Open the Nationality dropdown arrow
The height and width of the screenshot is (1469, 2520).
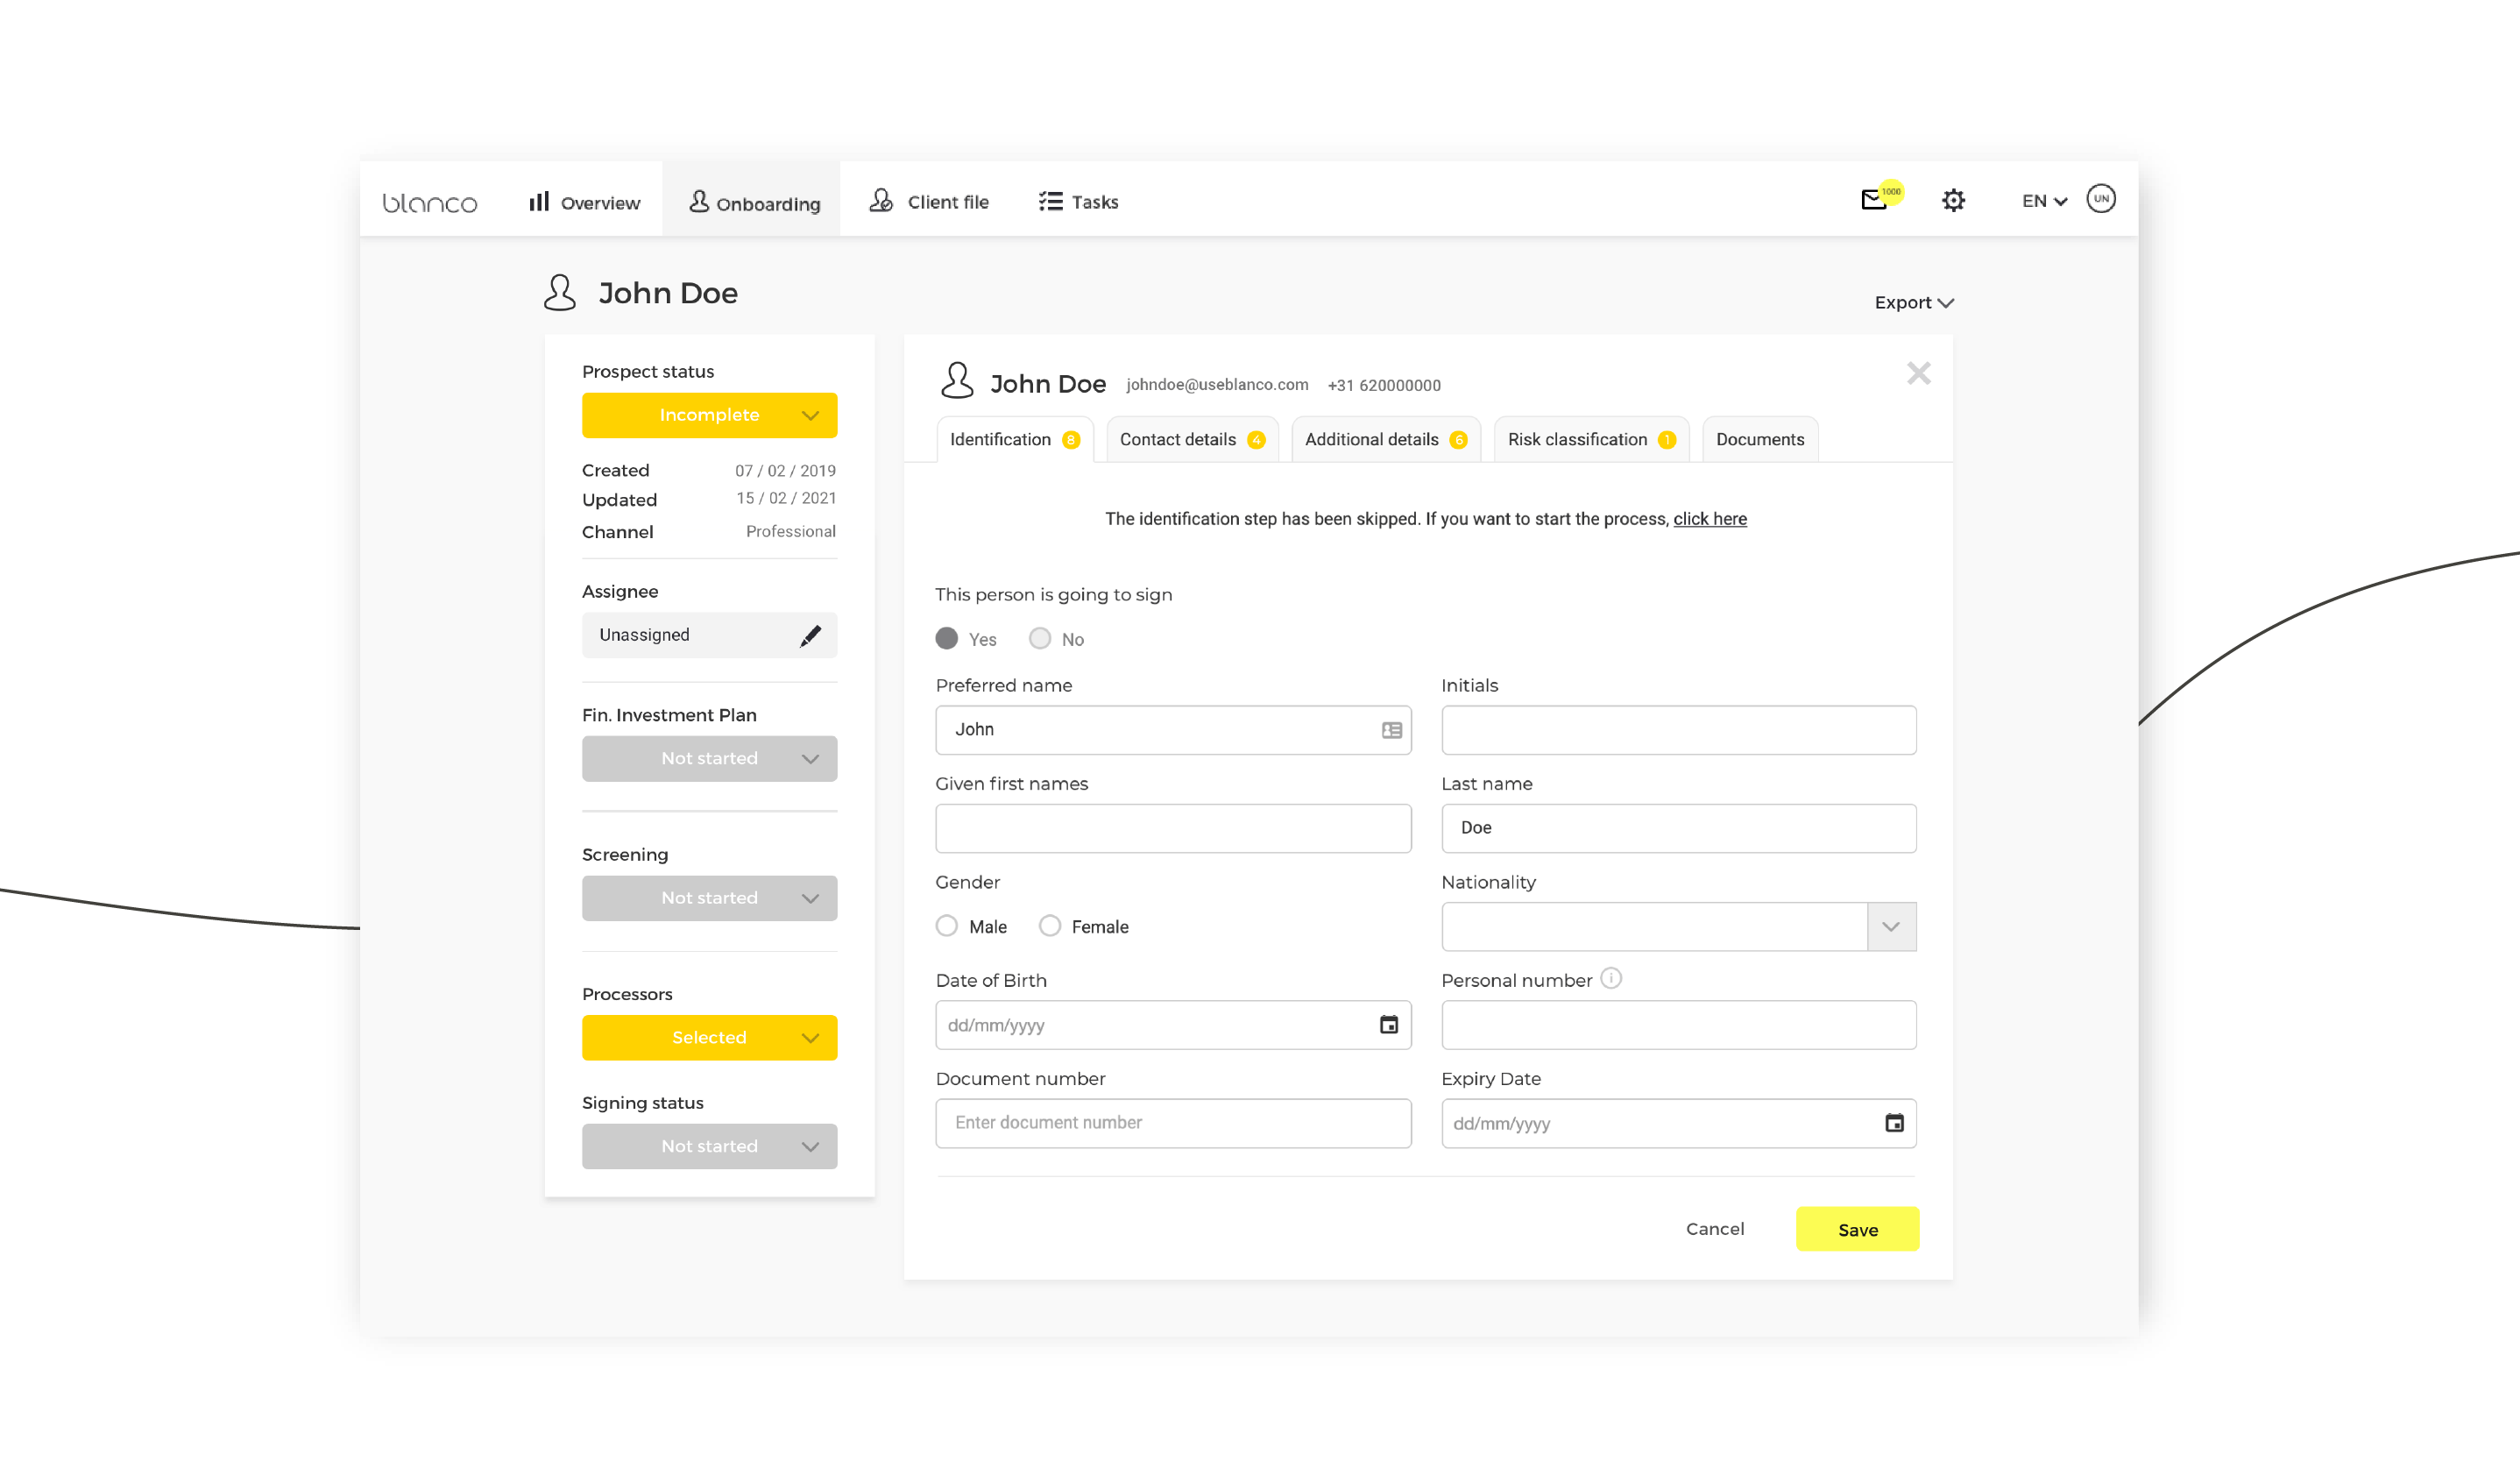pos(1891,927)
